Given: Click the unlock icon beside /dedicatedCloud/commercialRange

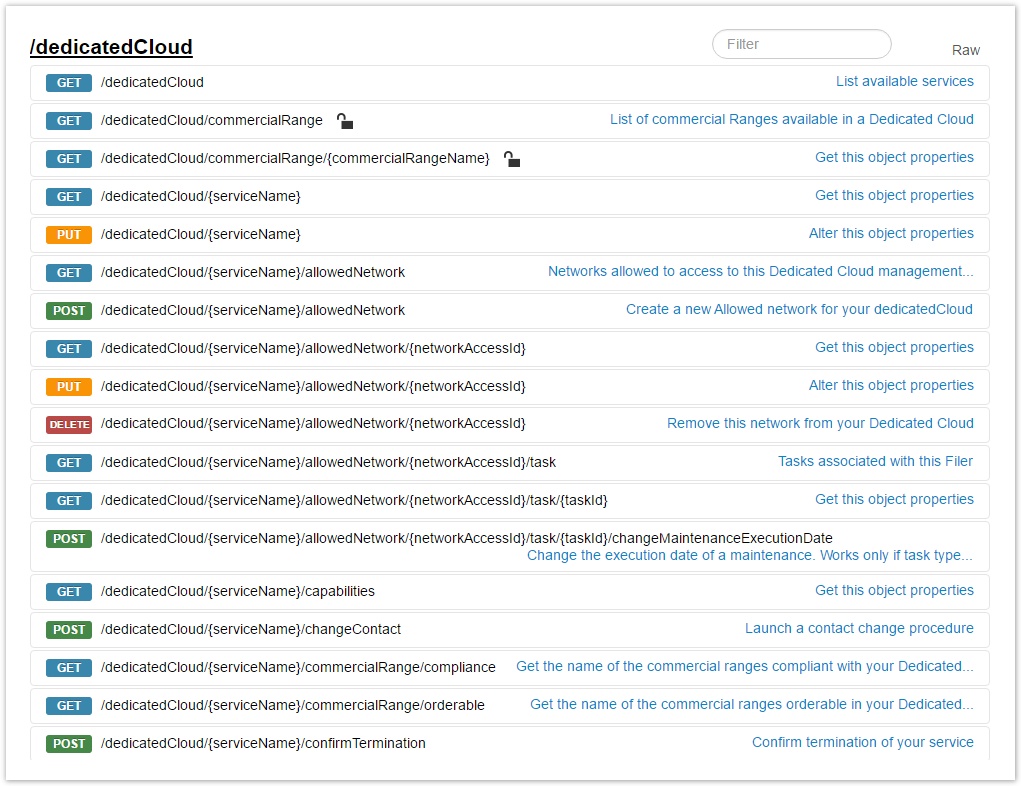Looking at the screenshot, I should click(x=344, y=121).
